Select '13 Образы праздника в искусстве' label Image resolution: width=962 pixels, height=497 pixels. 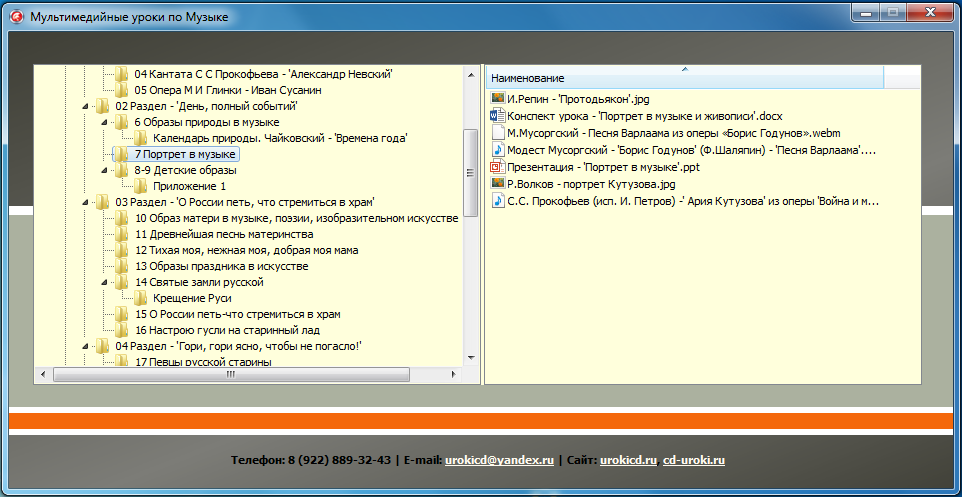coord(221,266)
